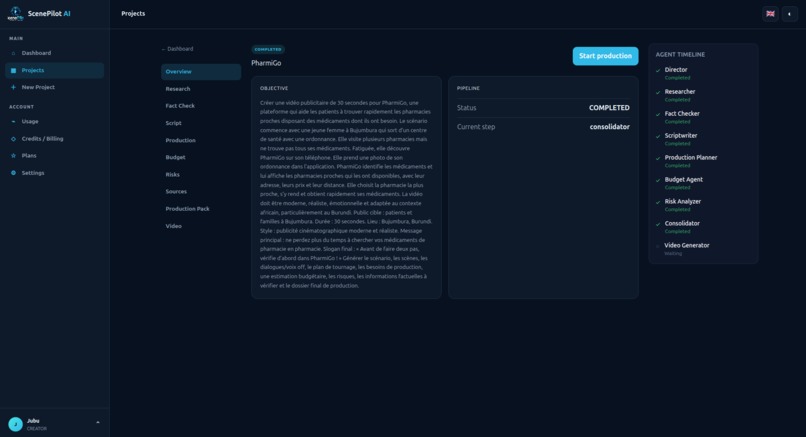This screenshot has height=437, width=806.
Task: Click the Settings gear icon
Action: pos(13,173)
